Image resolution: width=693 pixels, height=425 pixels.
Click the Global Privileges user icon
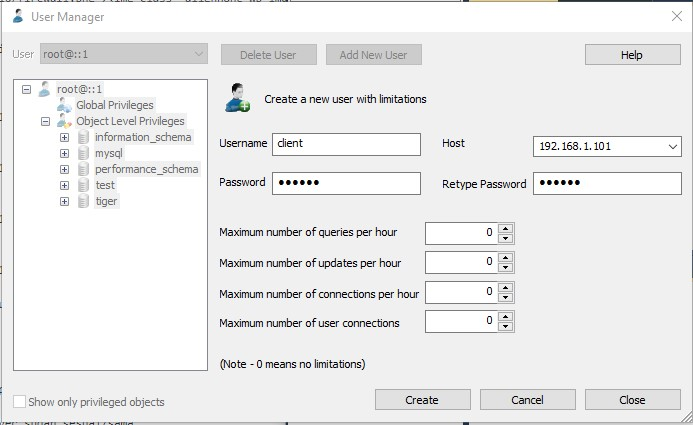click(x=64, y=105)
